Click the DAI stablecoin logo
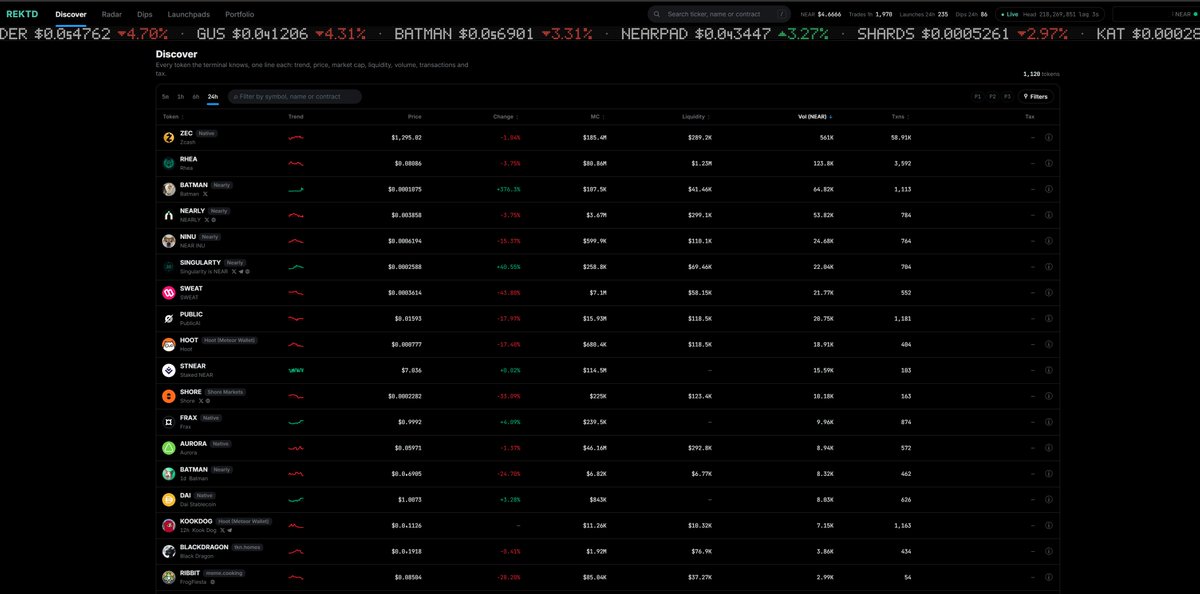This screenshot has width=1200, height=594. click(169, 499)
